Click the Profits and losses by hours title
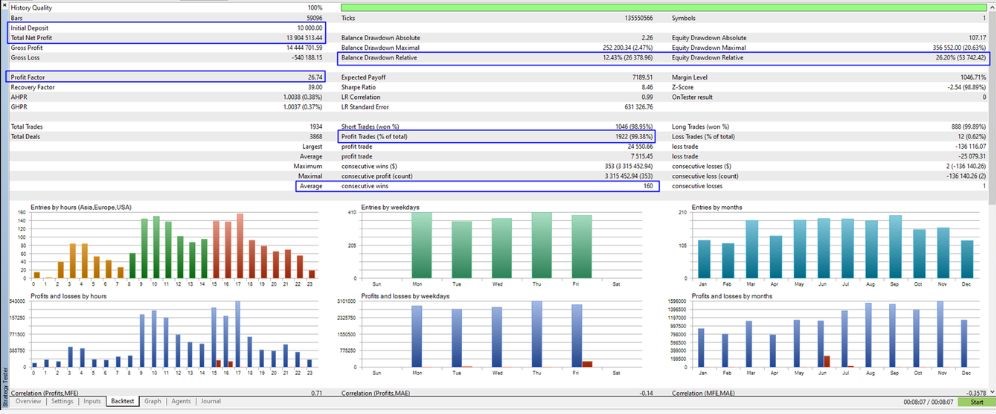The width and height of the screenshot is (996, 414). coord(68,296)
